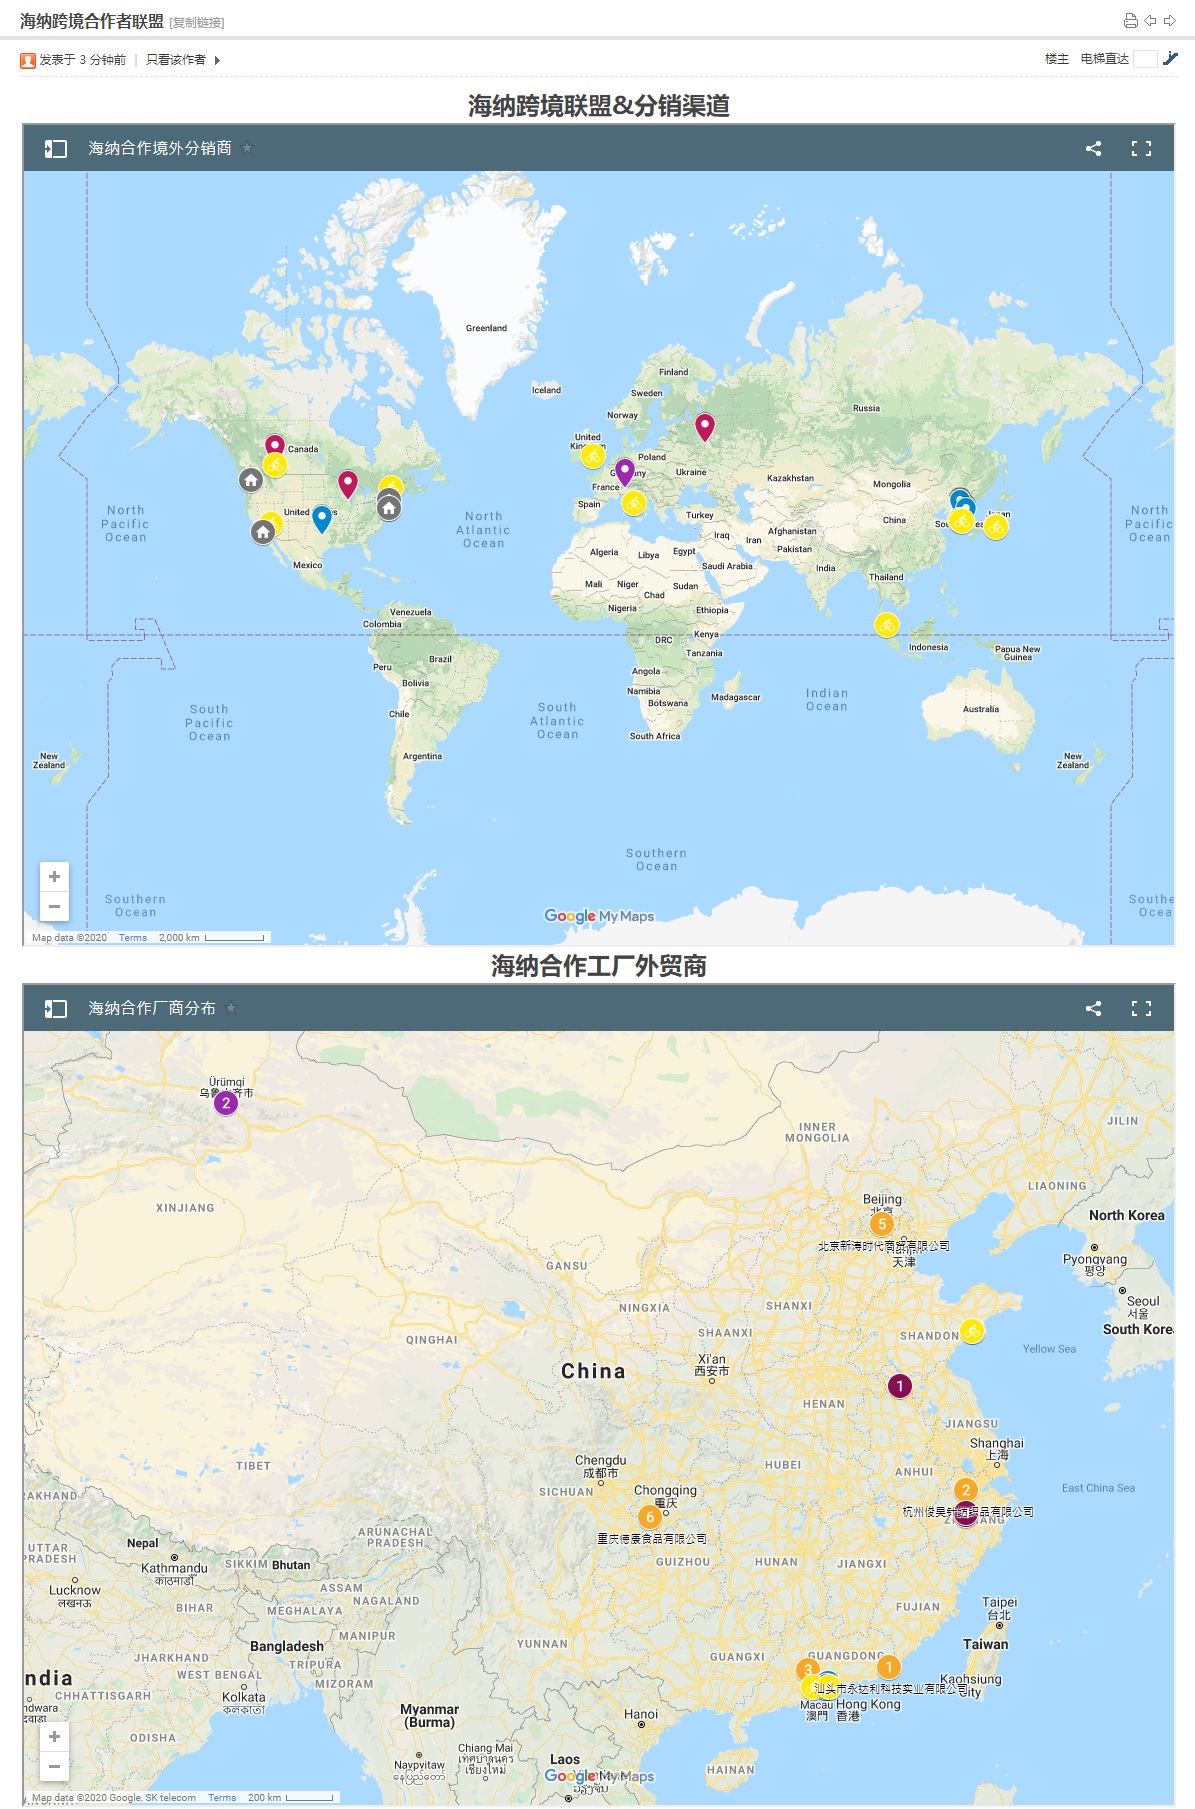The width and height of the screenshot is (1195, 1809).
Task: Zoom out on the world map
Action: [x=54, y=907]
